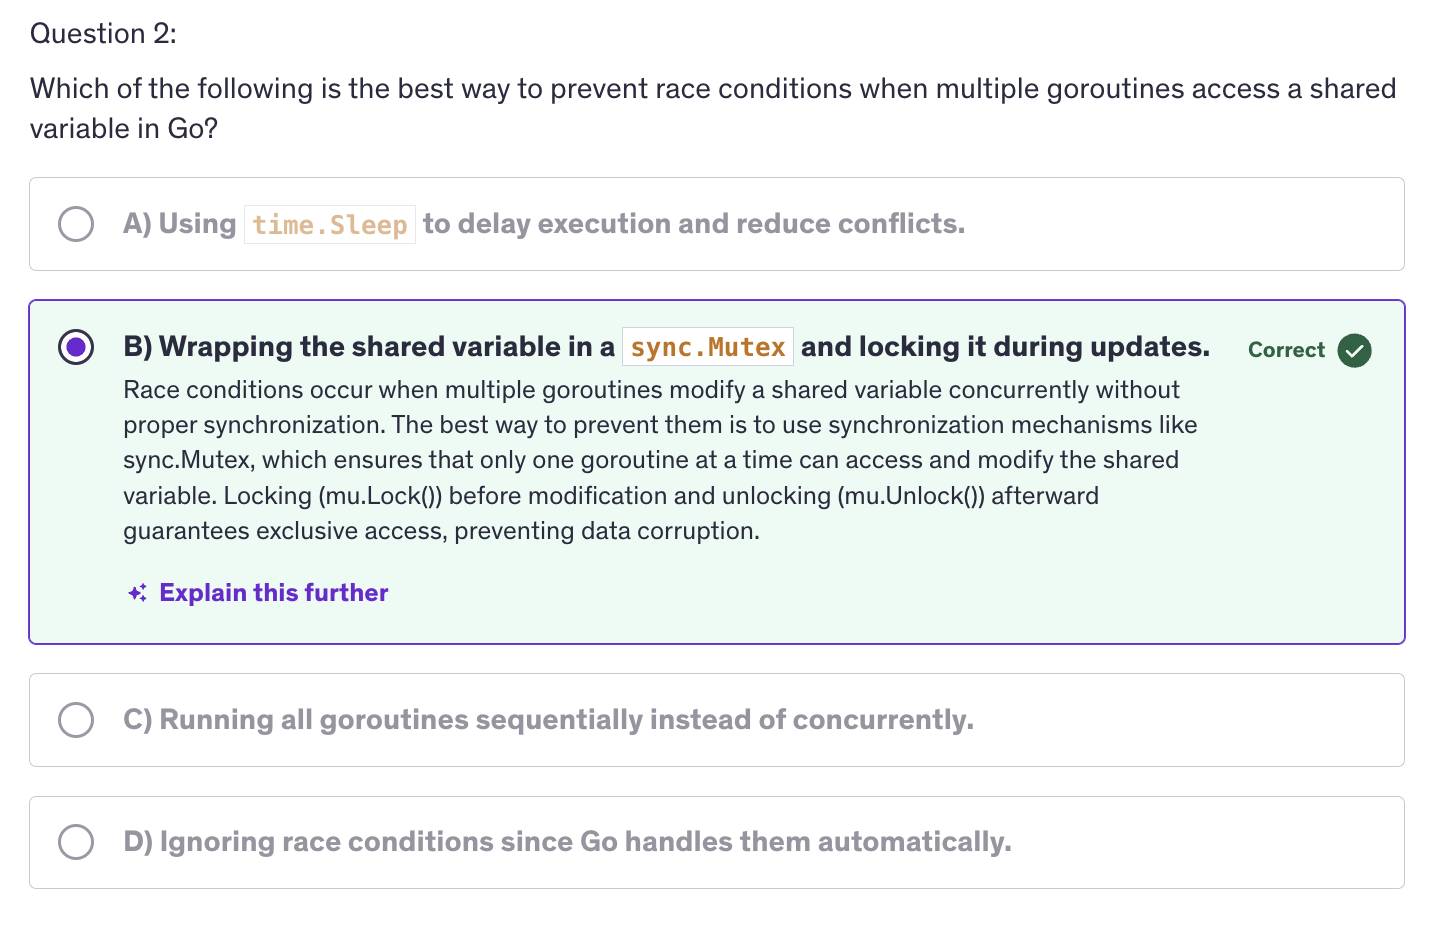Click the race conditions explanation paragraph
The image size is (1442, 934).
coord(660,460)
